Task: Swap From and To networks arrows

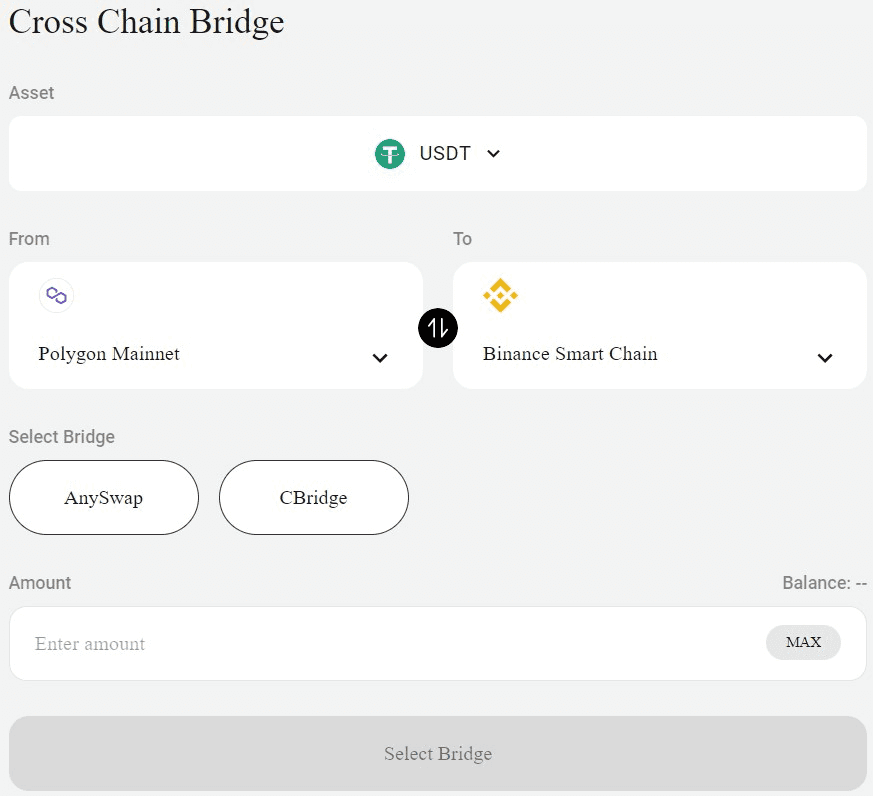Action: (438, 328)
